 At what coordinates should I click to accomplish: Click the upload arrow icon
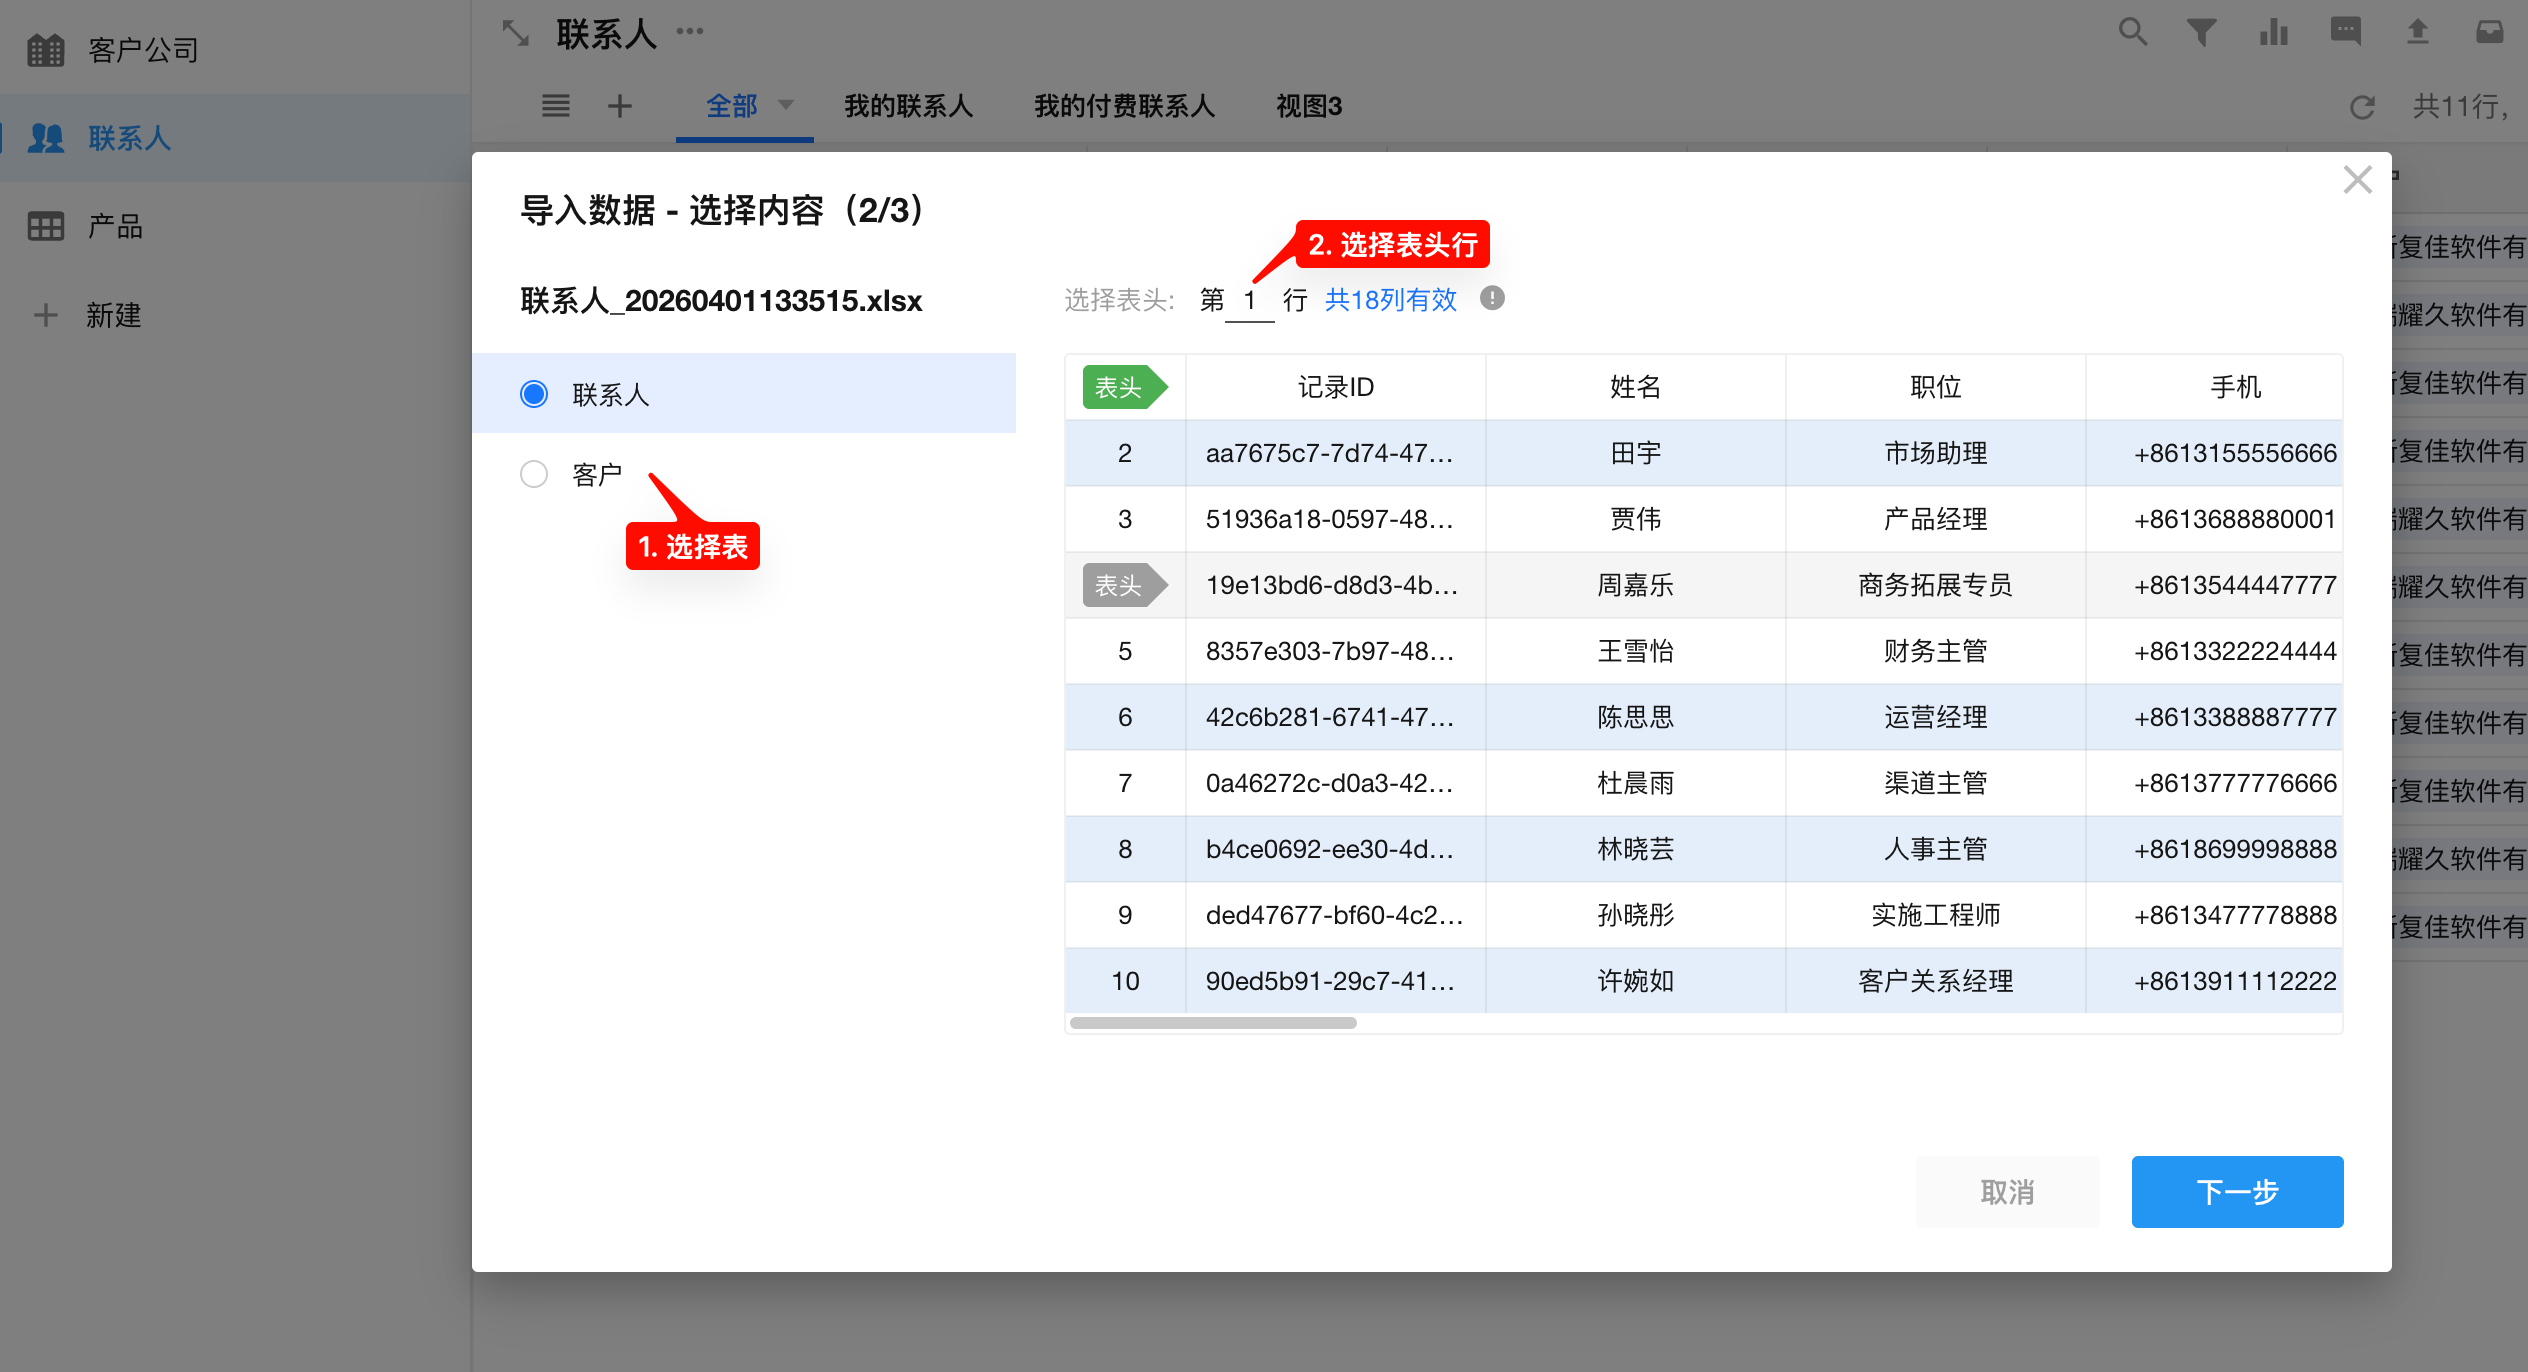click(2417, 32)
